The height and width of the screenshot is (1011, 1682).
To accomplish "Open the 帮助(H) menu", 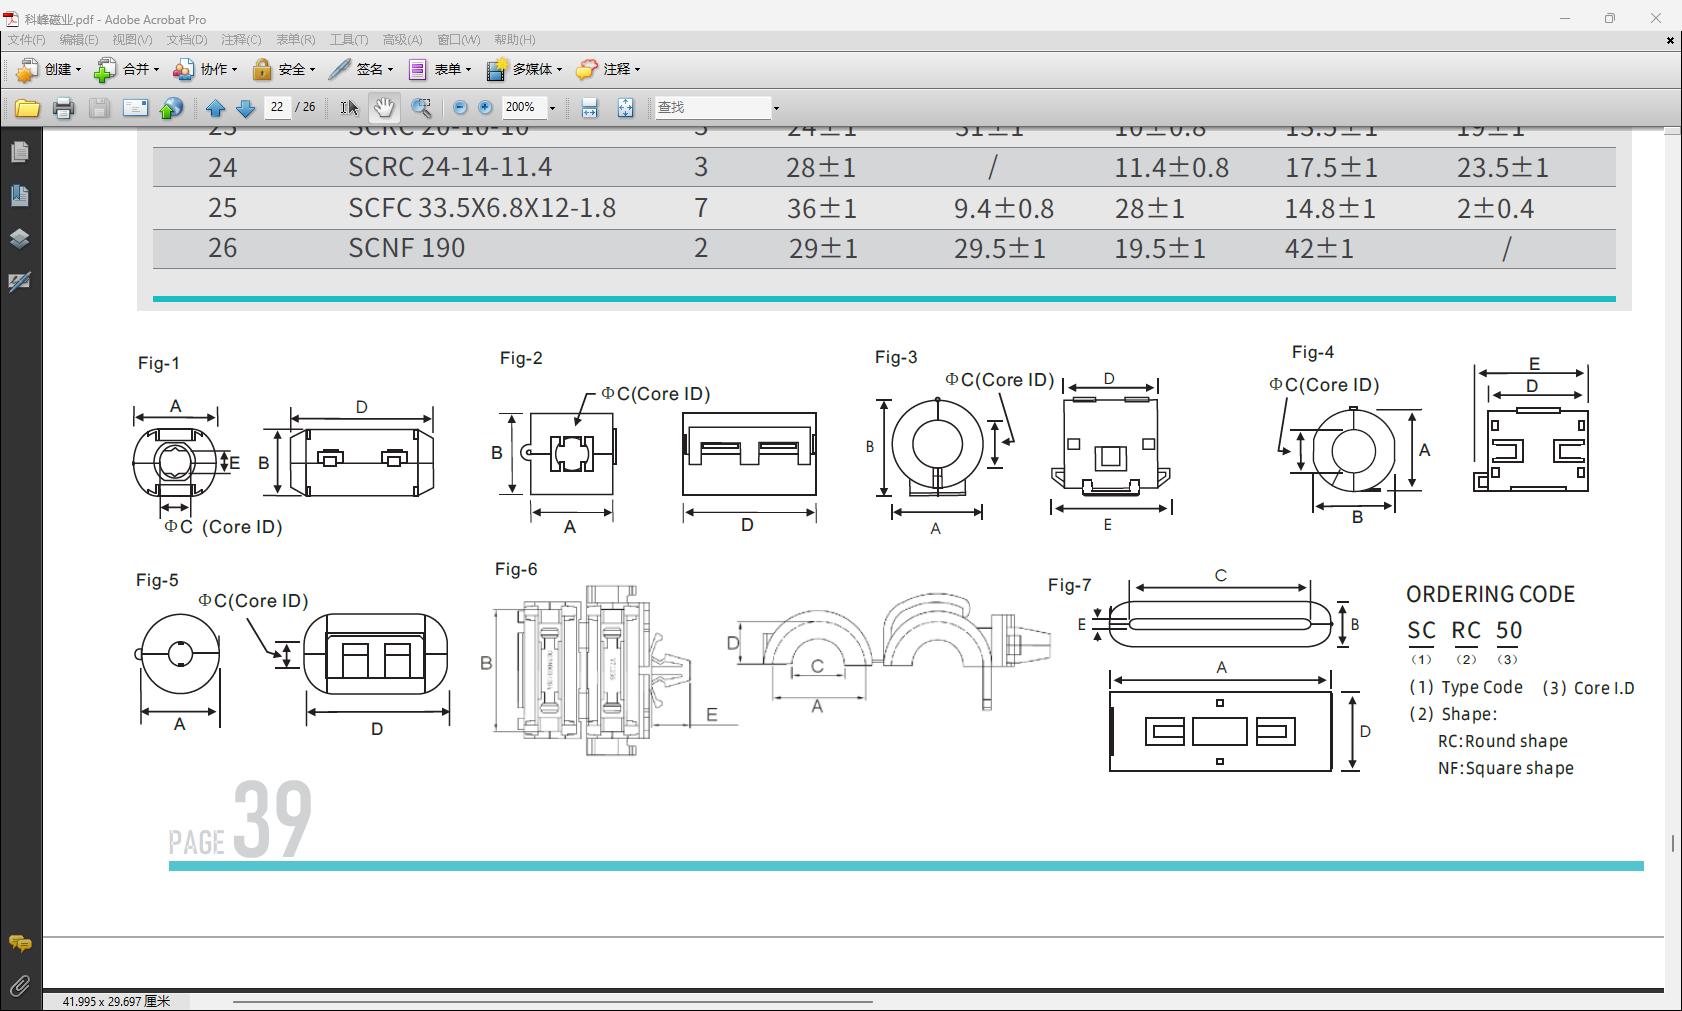I will [x=515, y=40].
